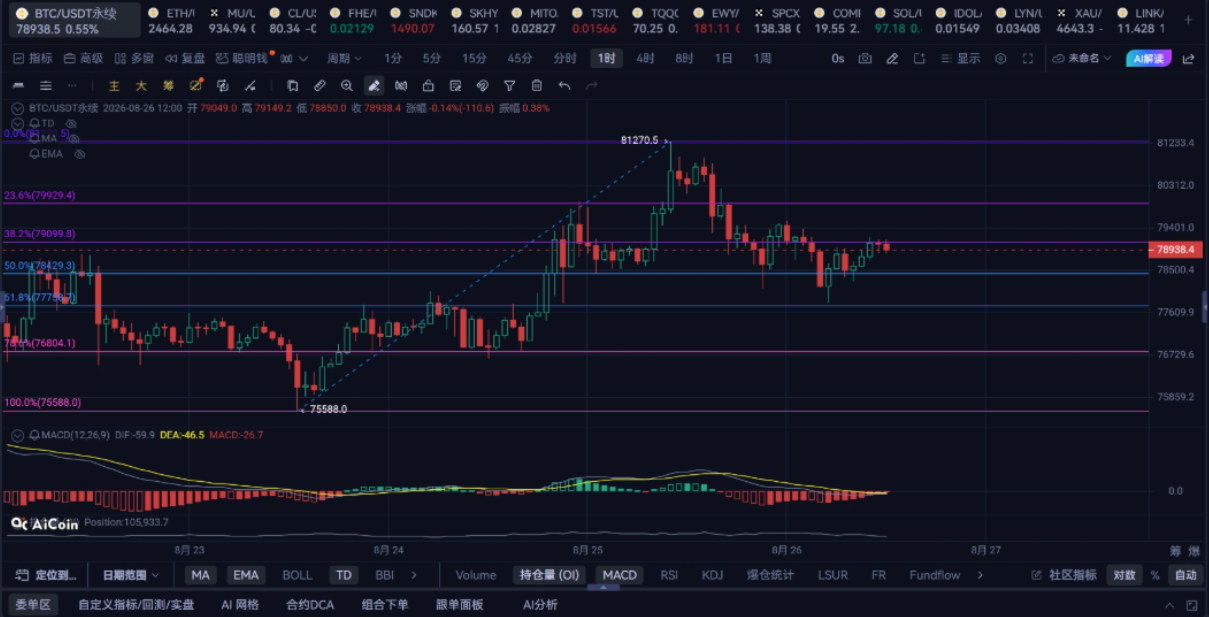
Task: Start 复盘 replay mode
Action: (185, 59)
